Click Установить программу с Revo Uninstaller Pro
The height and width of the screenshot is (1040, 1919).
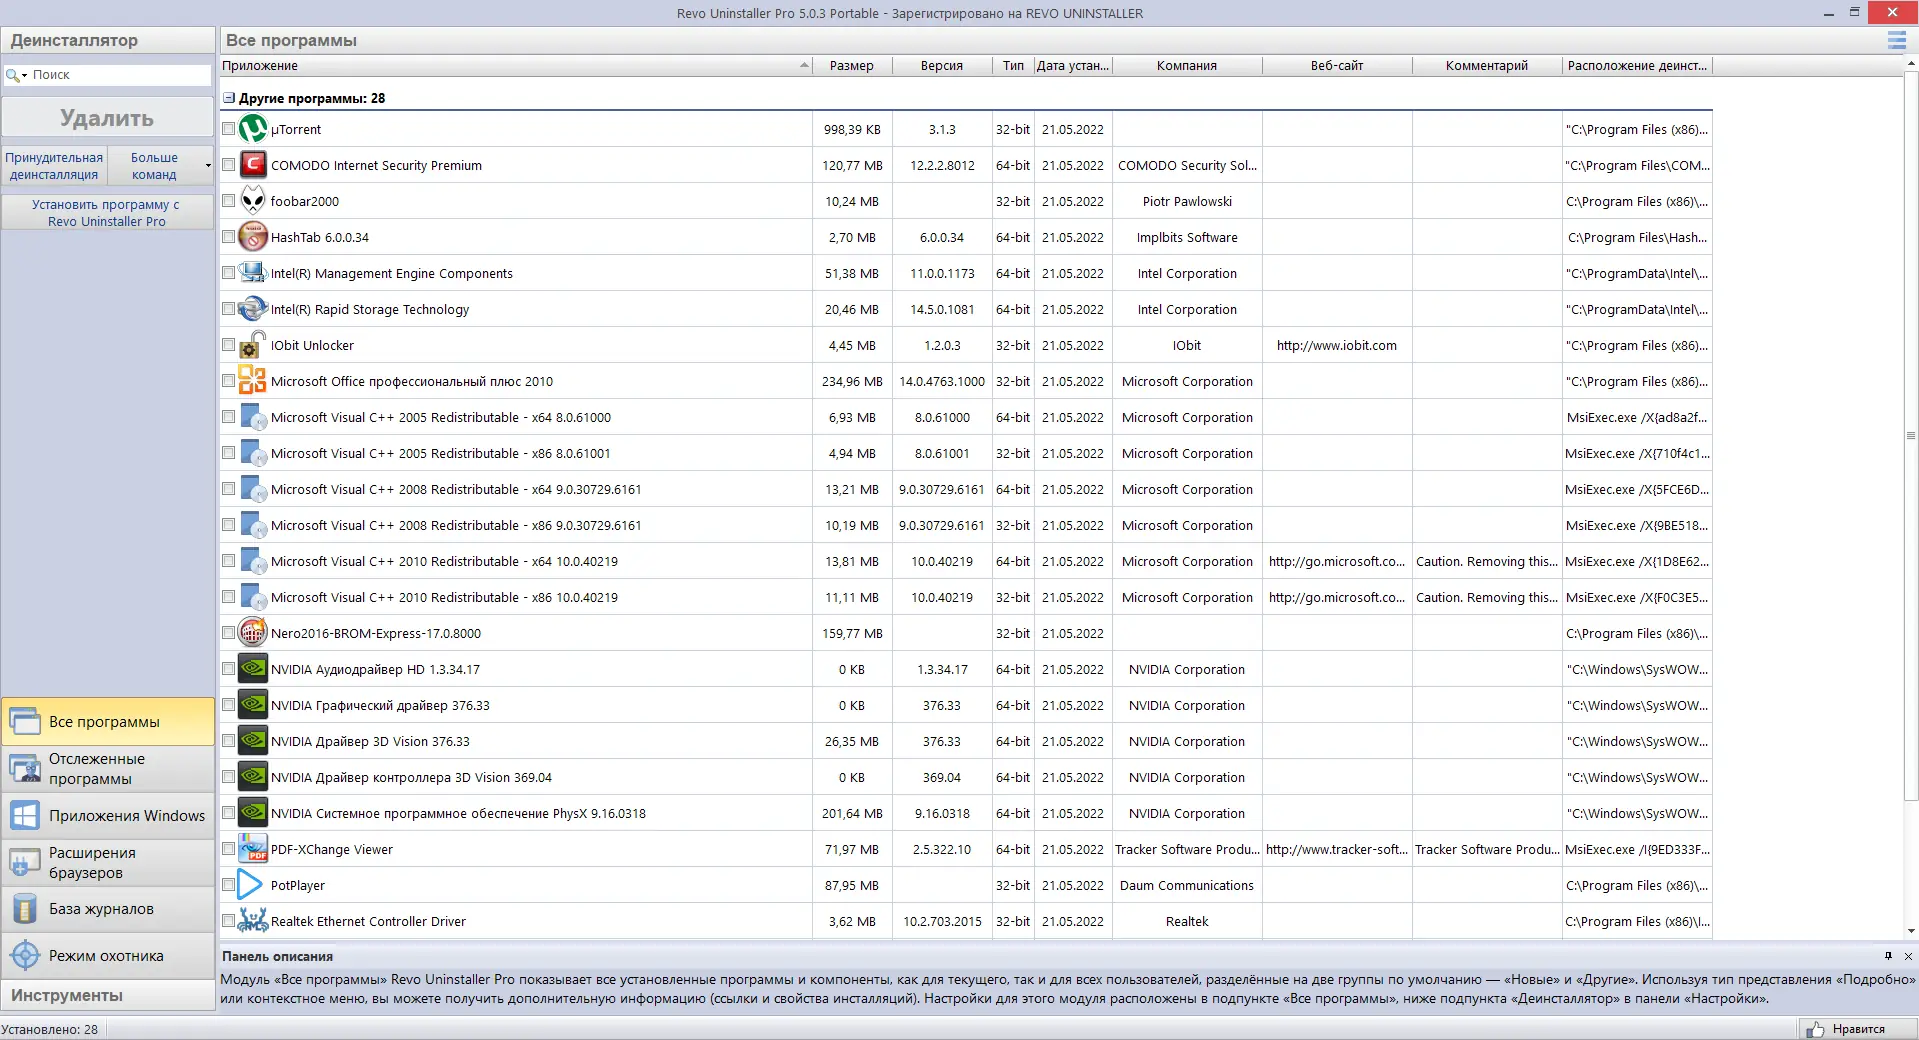(x=107, y=213)
